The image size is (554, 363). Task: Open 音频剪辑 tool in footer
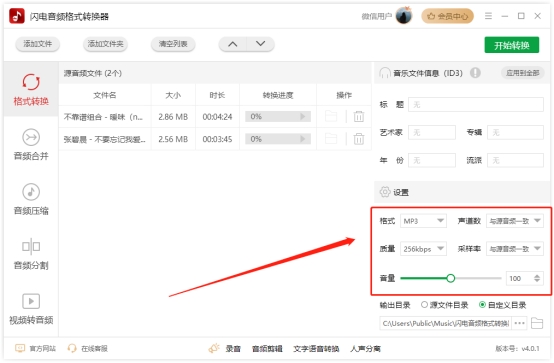point(267,349)
